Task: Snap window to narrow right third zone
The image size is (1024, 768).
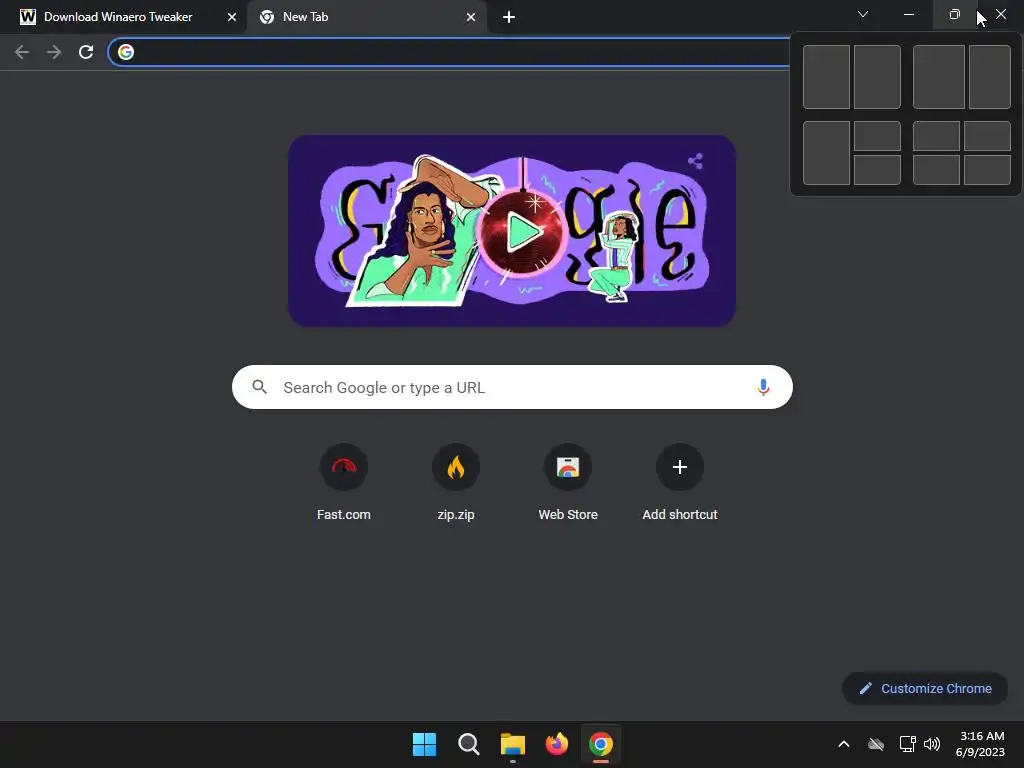Action: 990,77
